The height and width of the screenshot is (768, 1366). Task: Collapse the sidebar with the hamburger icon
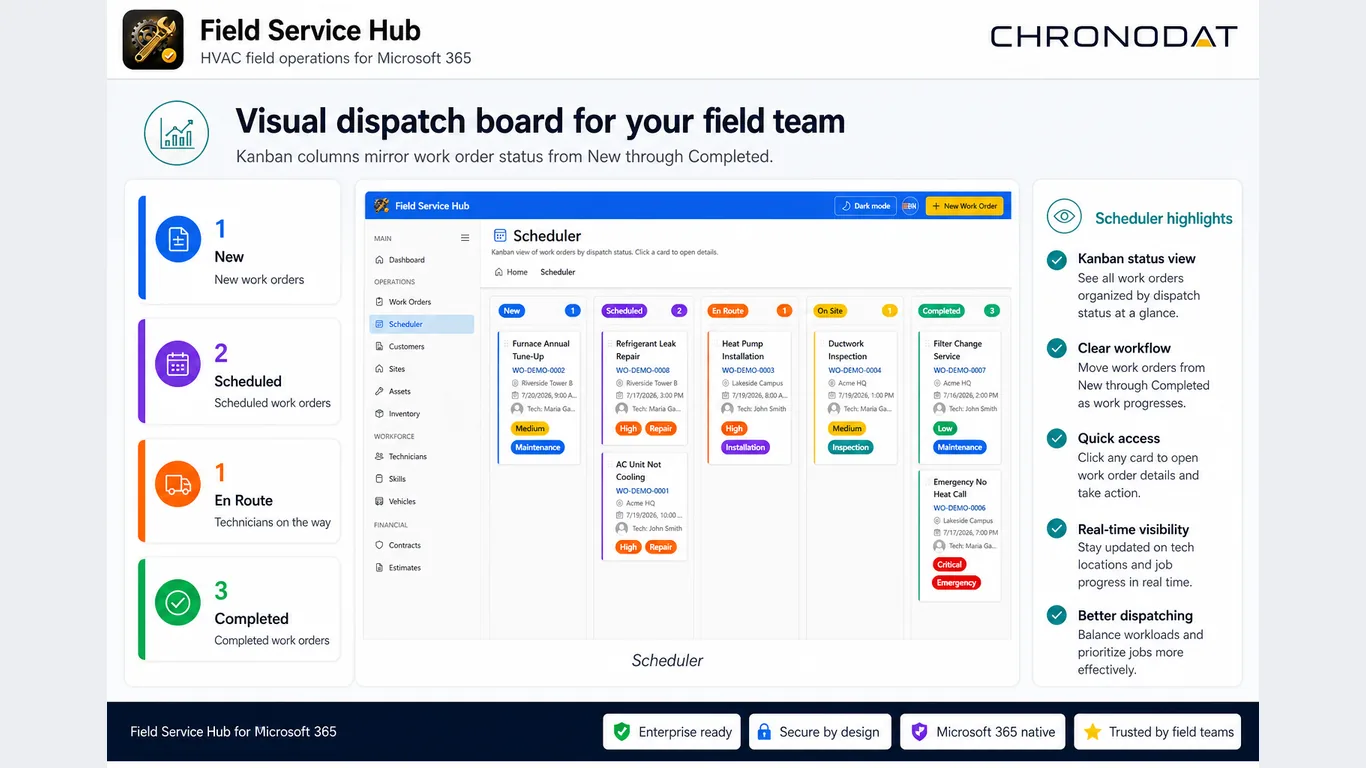(x=464, y=238)
